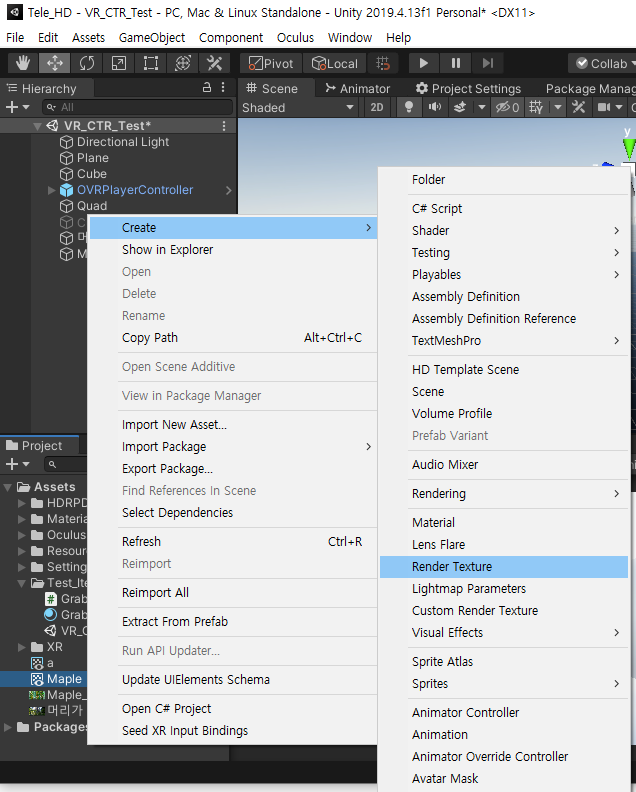Search the Hierarchy field

(137, 107)
